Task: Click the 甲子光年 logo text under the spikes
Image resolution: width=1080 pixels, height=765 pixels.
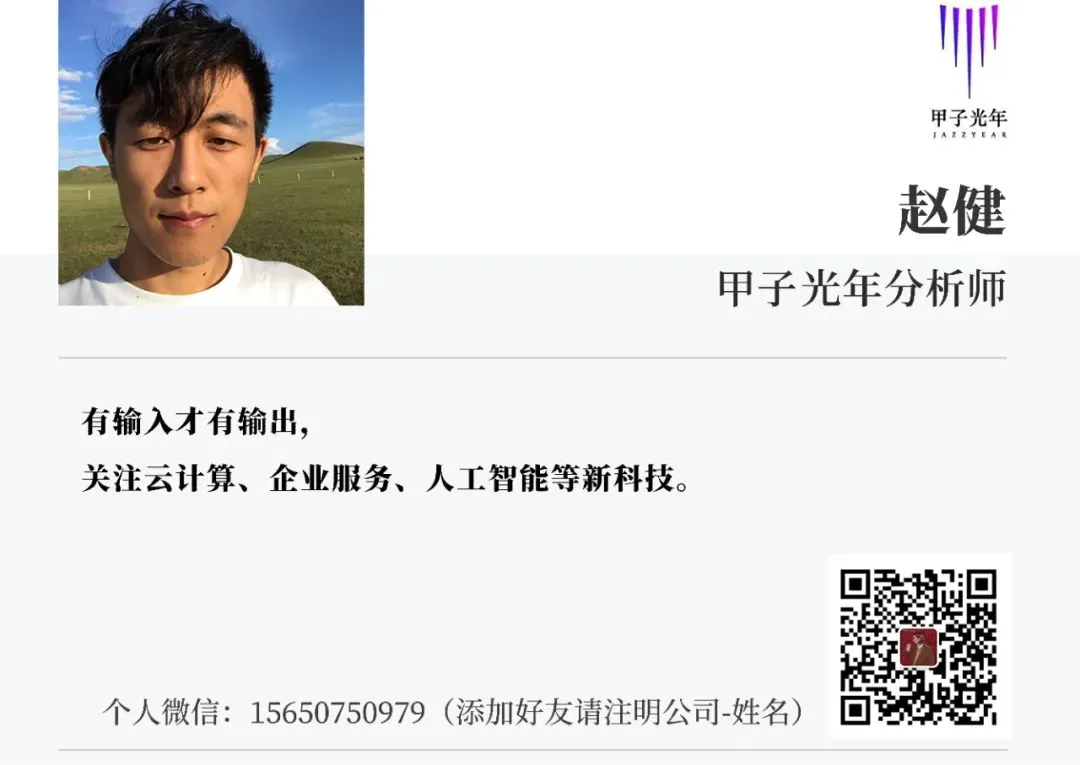Action: 969,118
